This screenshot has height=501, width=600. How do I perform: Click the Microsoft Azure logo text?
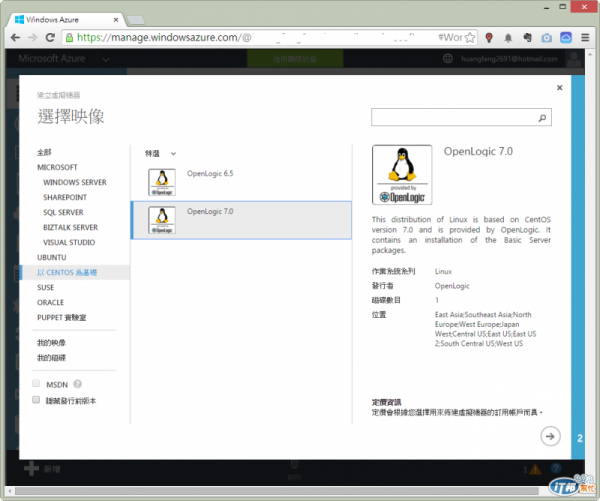click(52, 59)
